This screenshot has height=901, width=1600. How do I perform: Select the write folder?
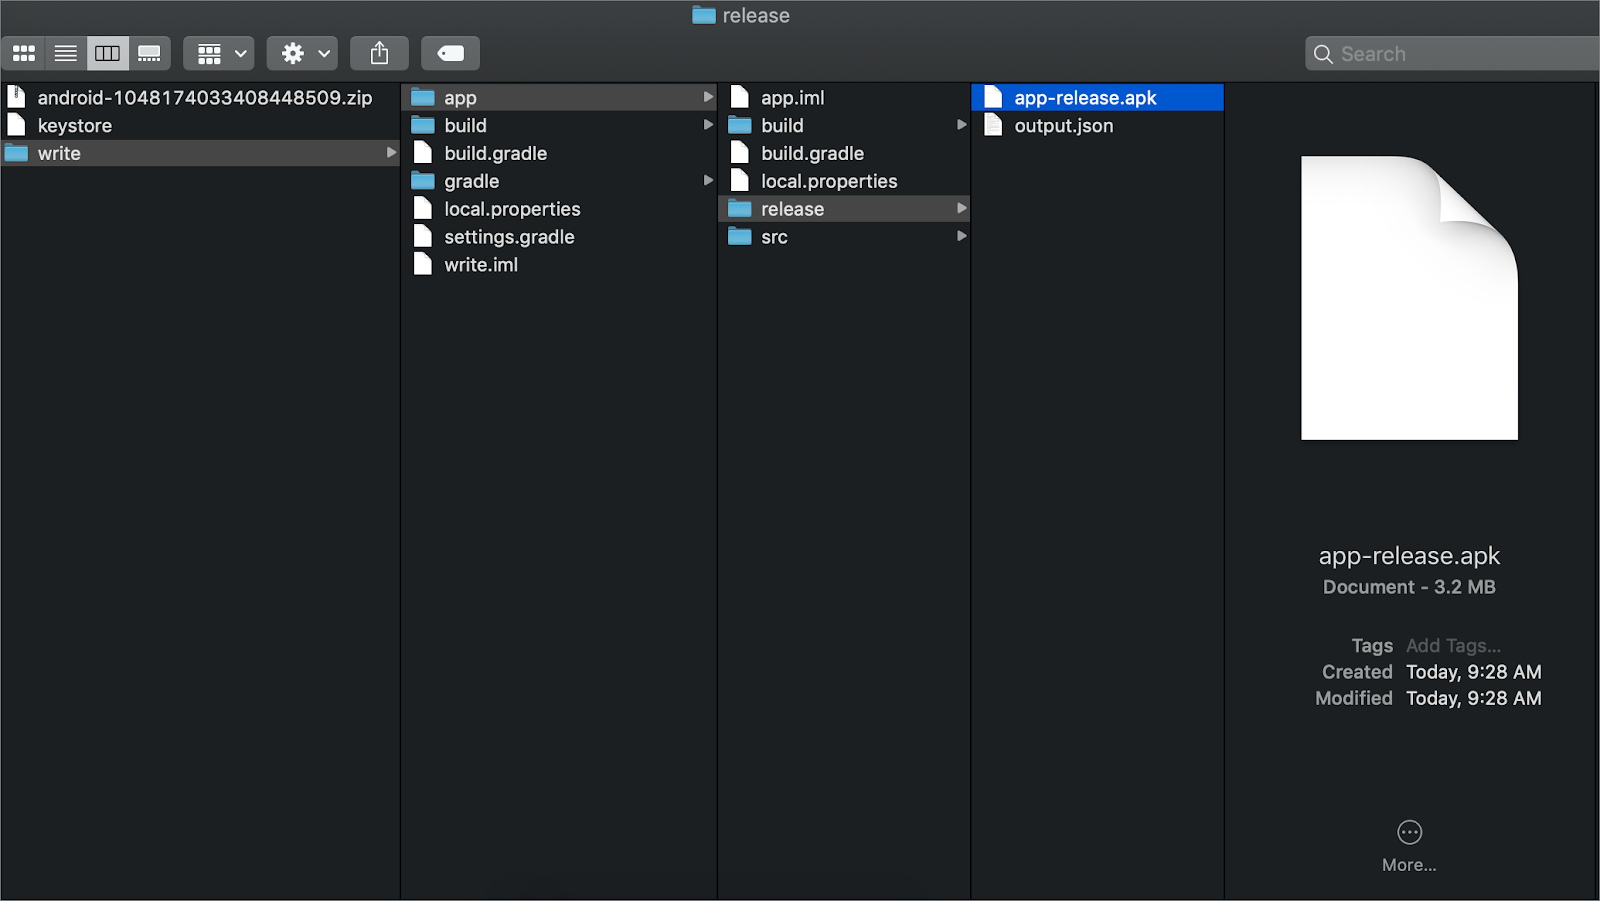pyautogui.click(x=200, y=153)
